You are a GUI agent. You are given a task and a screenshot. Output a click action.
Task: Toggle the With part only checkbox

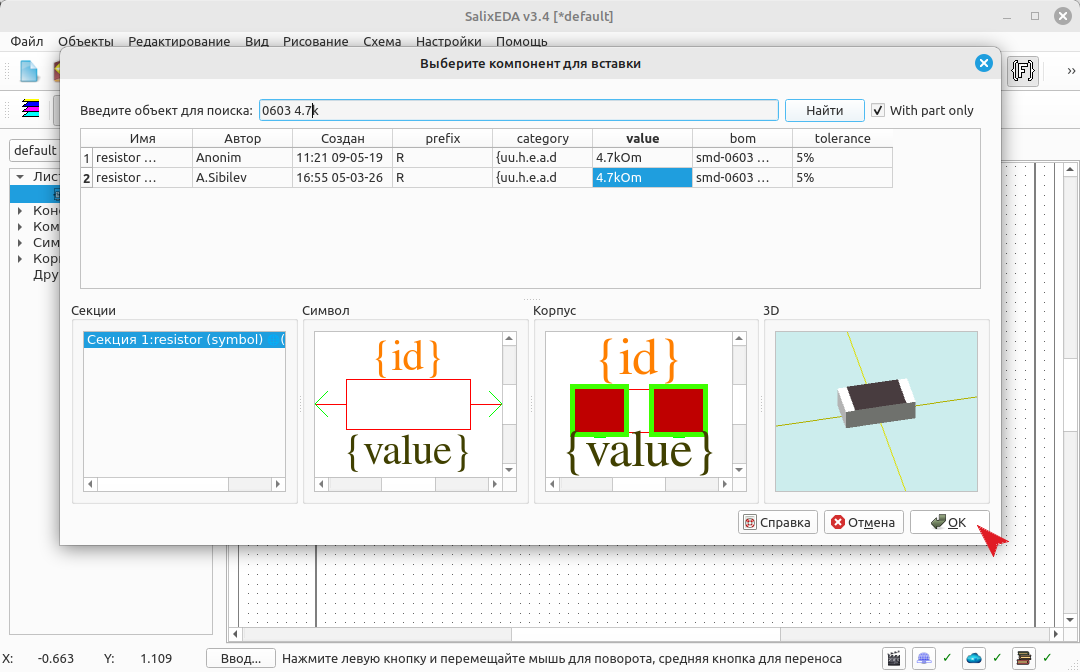[x=878, y=110]
